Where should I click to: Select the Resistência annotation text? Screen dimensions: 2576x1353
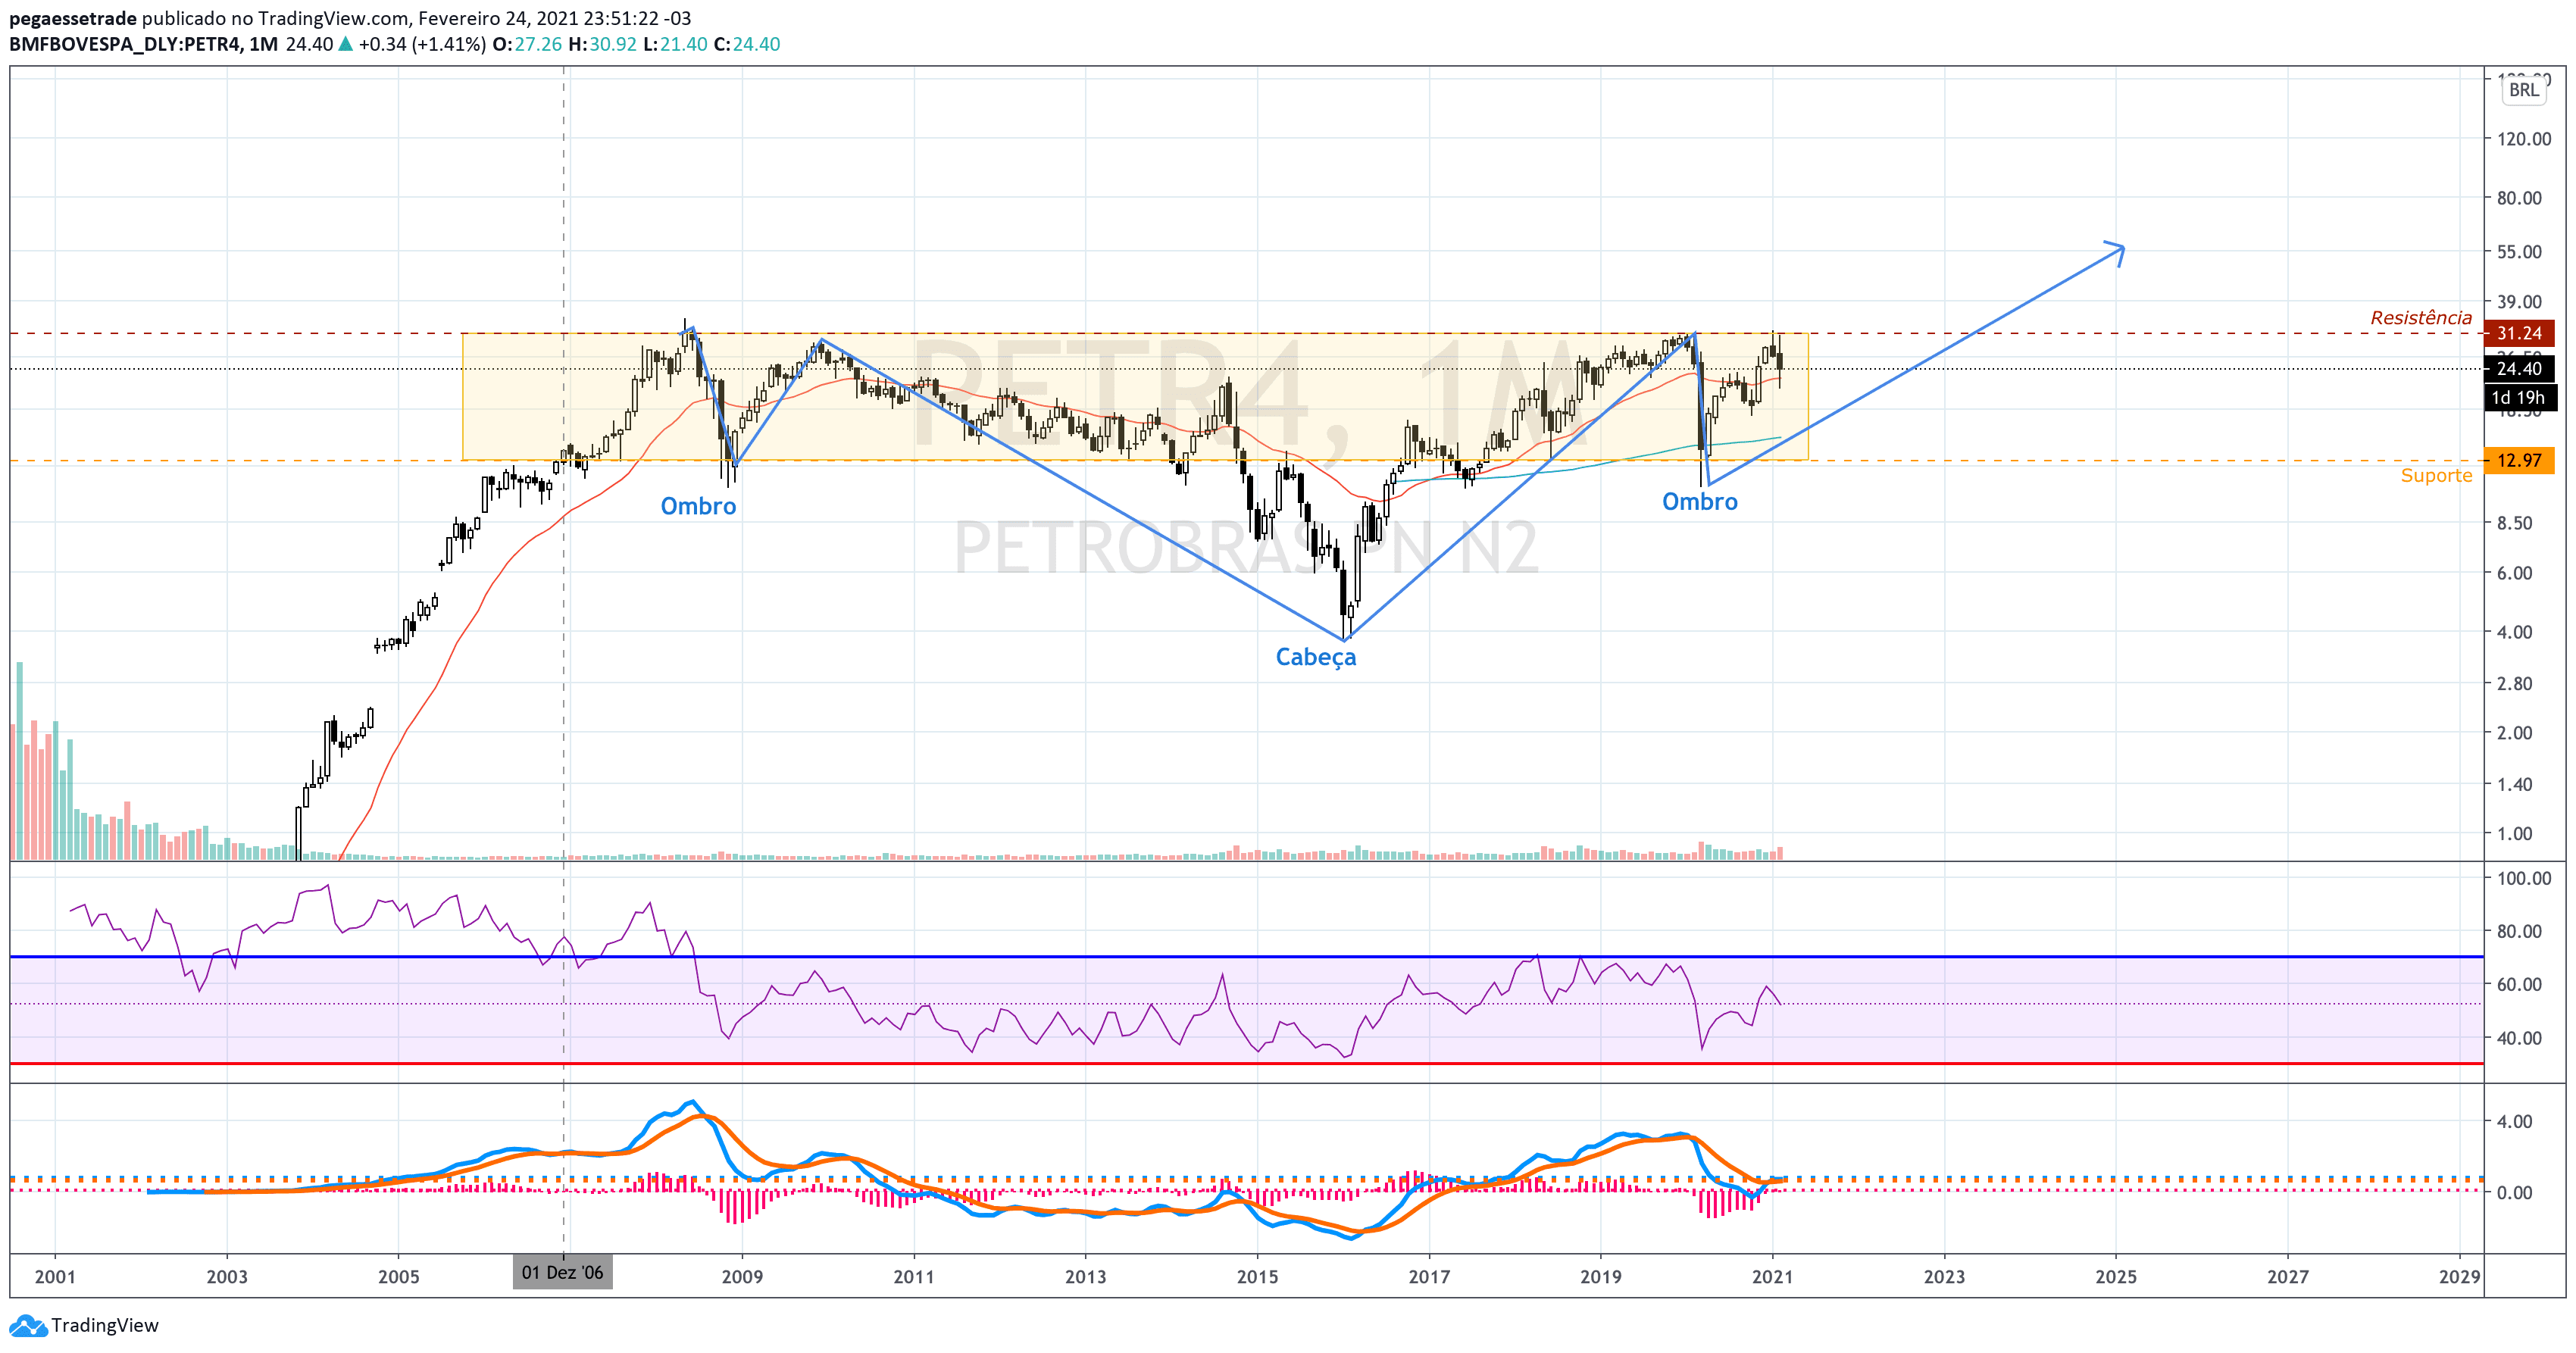2421,317
